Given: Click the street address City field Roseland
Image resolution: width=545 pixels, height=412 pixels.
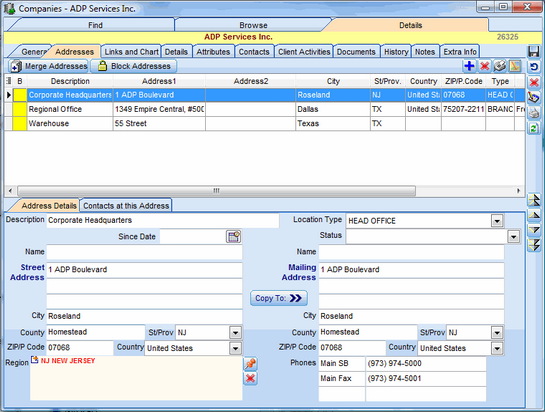Looking at the screenshot, I should (144, 316).
